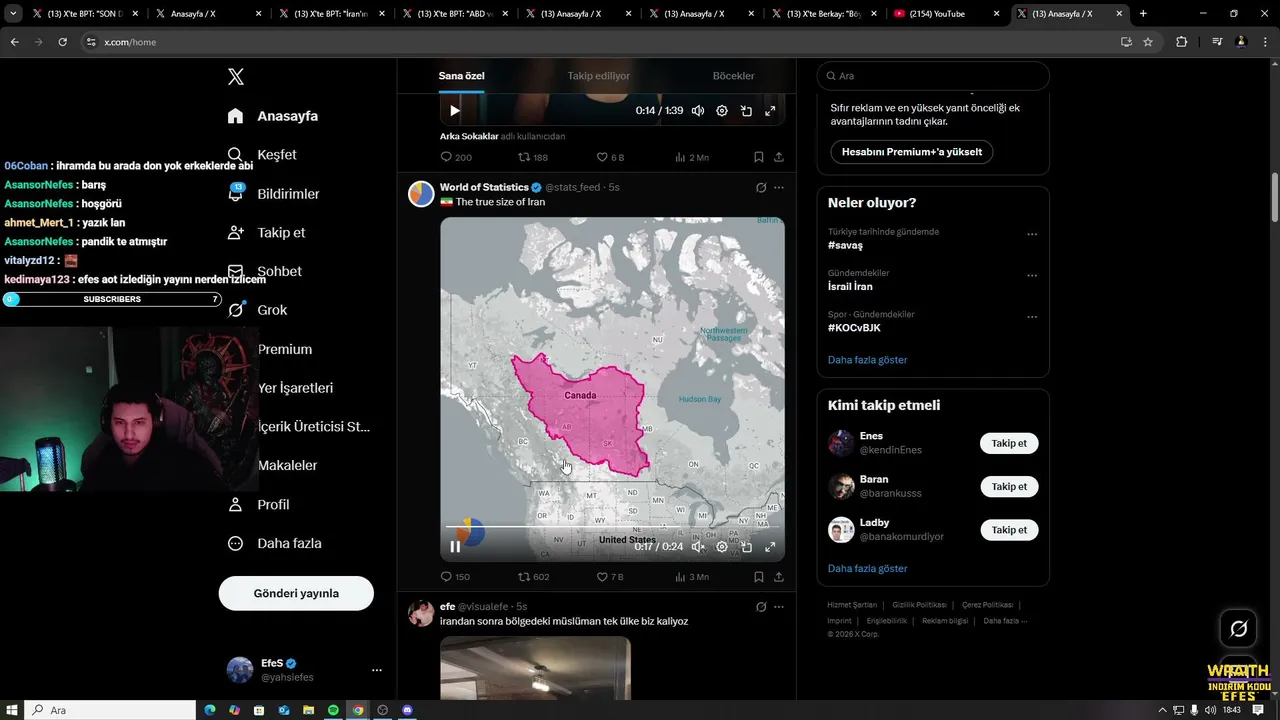
Task: Open more options on efe @visualefe post
Action: click(779, 607)
